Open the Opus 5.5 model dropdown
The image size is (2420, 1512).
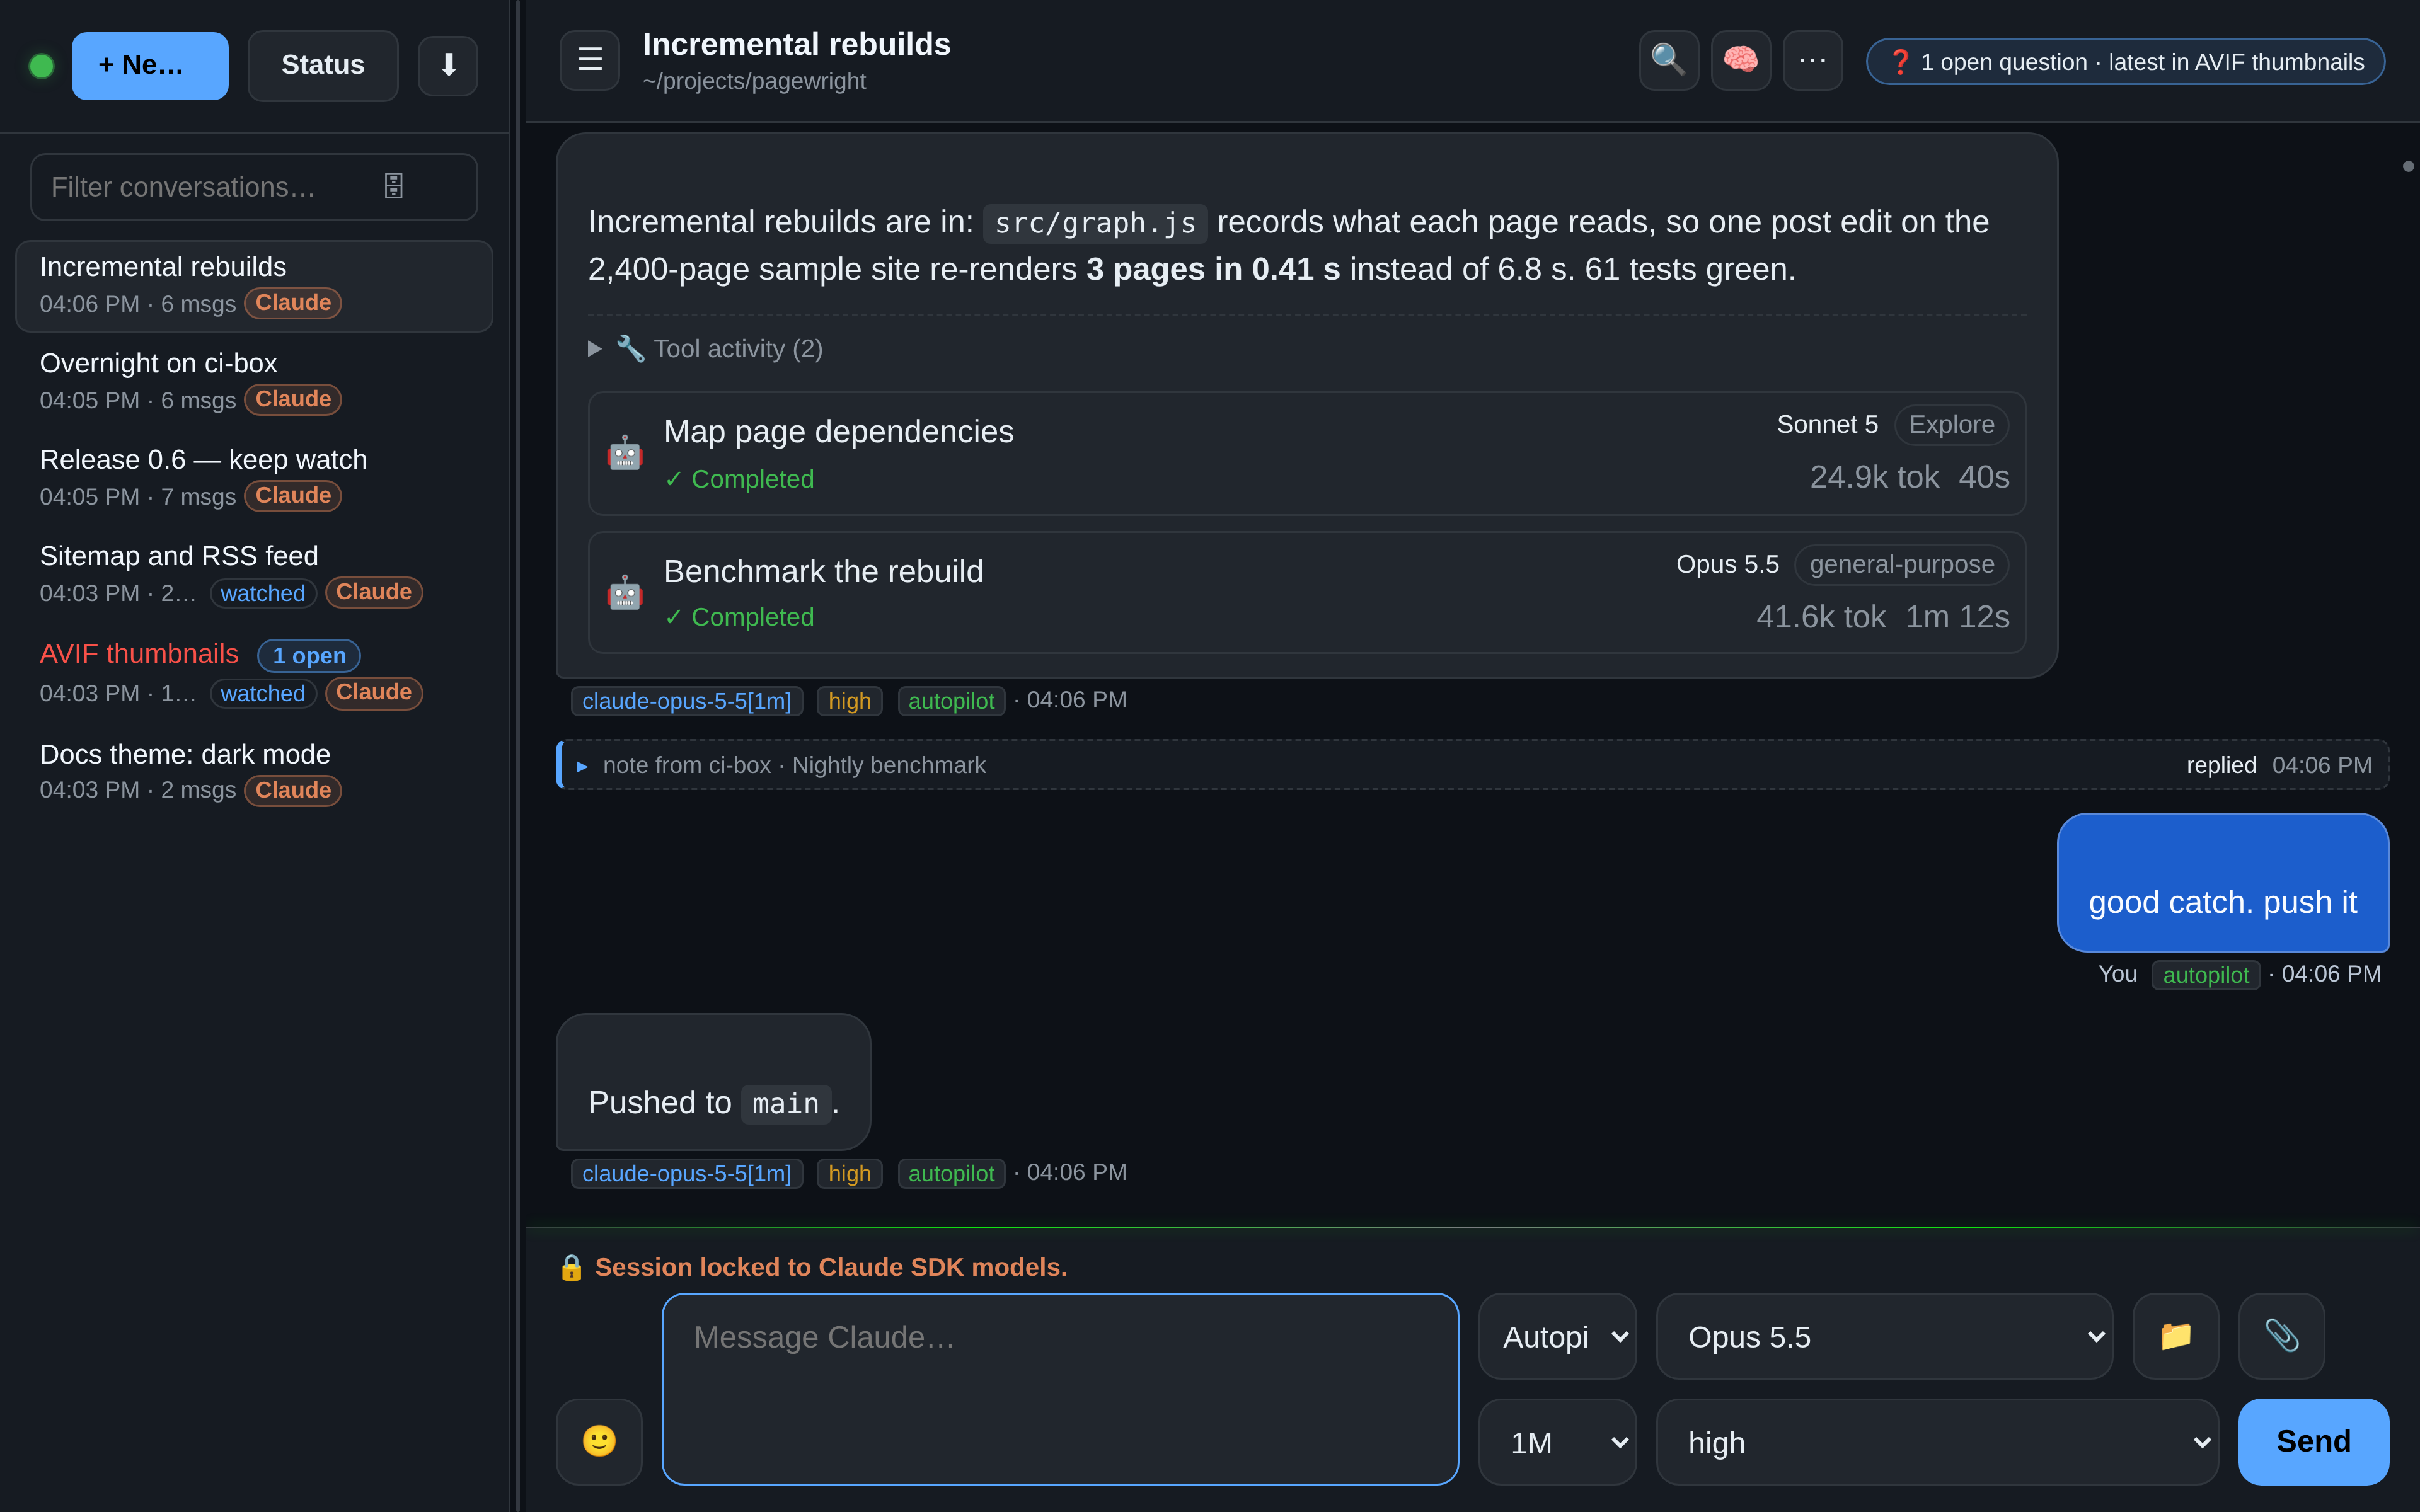pos(1884,1337)
